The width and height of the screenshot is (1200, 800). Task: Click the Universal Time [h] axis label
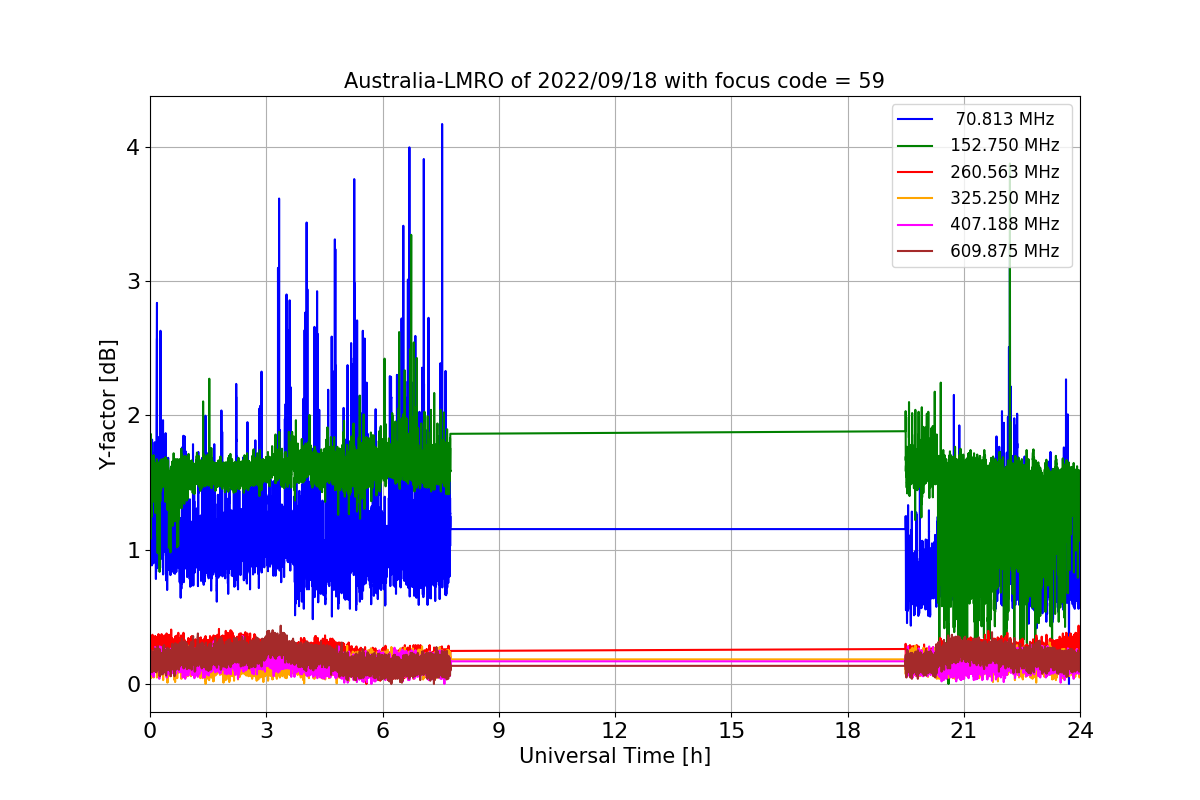tap(614, 757)
